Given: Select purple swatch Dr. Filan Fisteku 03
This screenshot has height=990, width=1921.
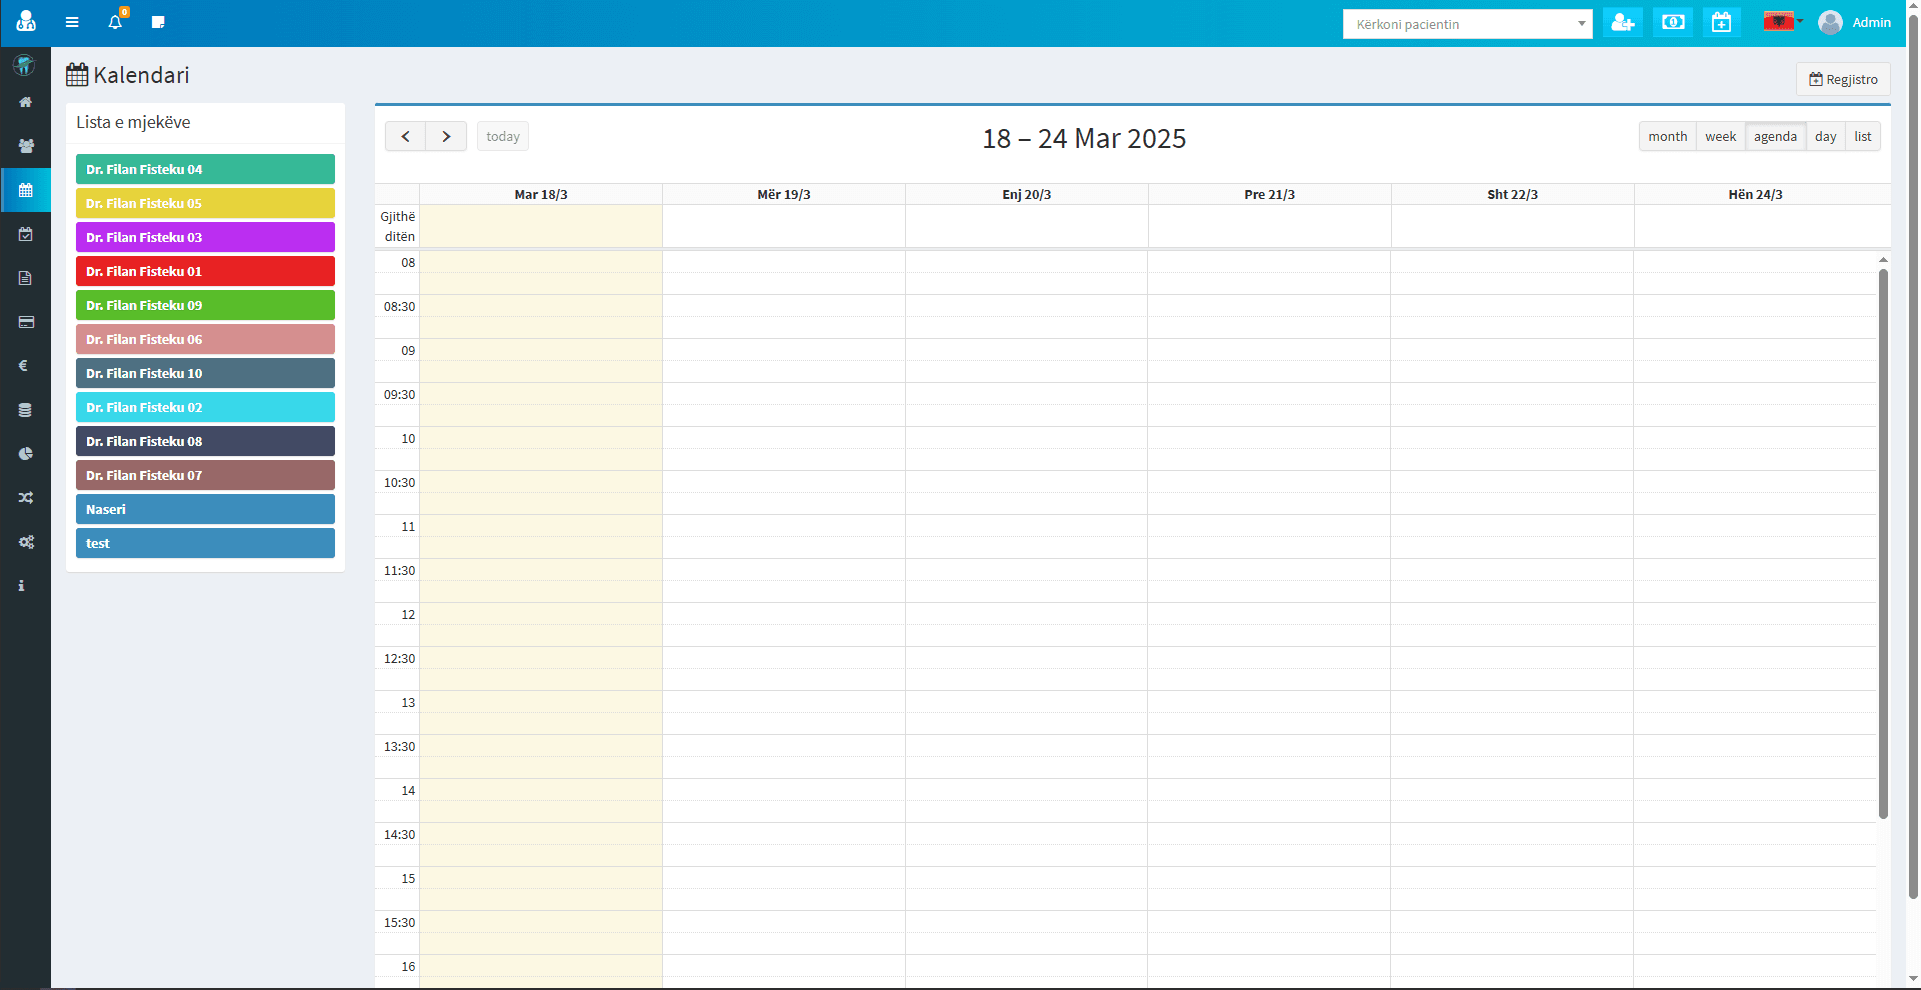Looking at the screenshot, I should click(x=205, y=237).
